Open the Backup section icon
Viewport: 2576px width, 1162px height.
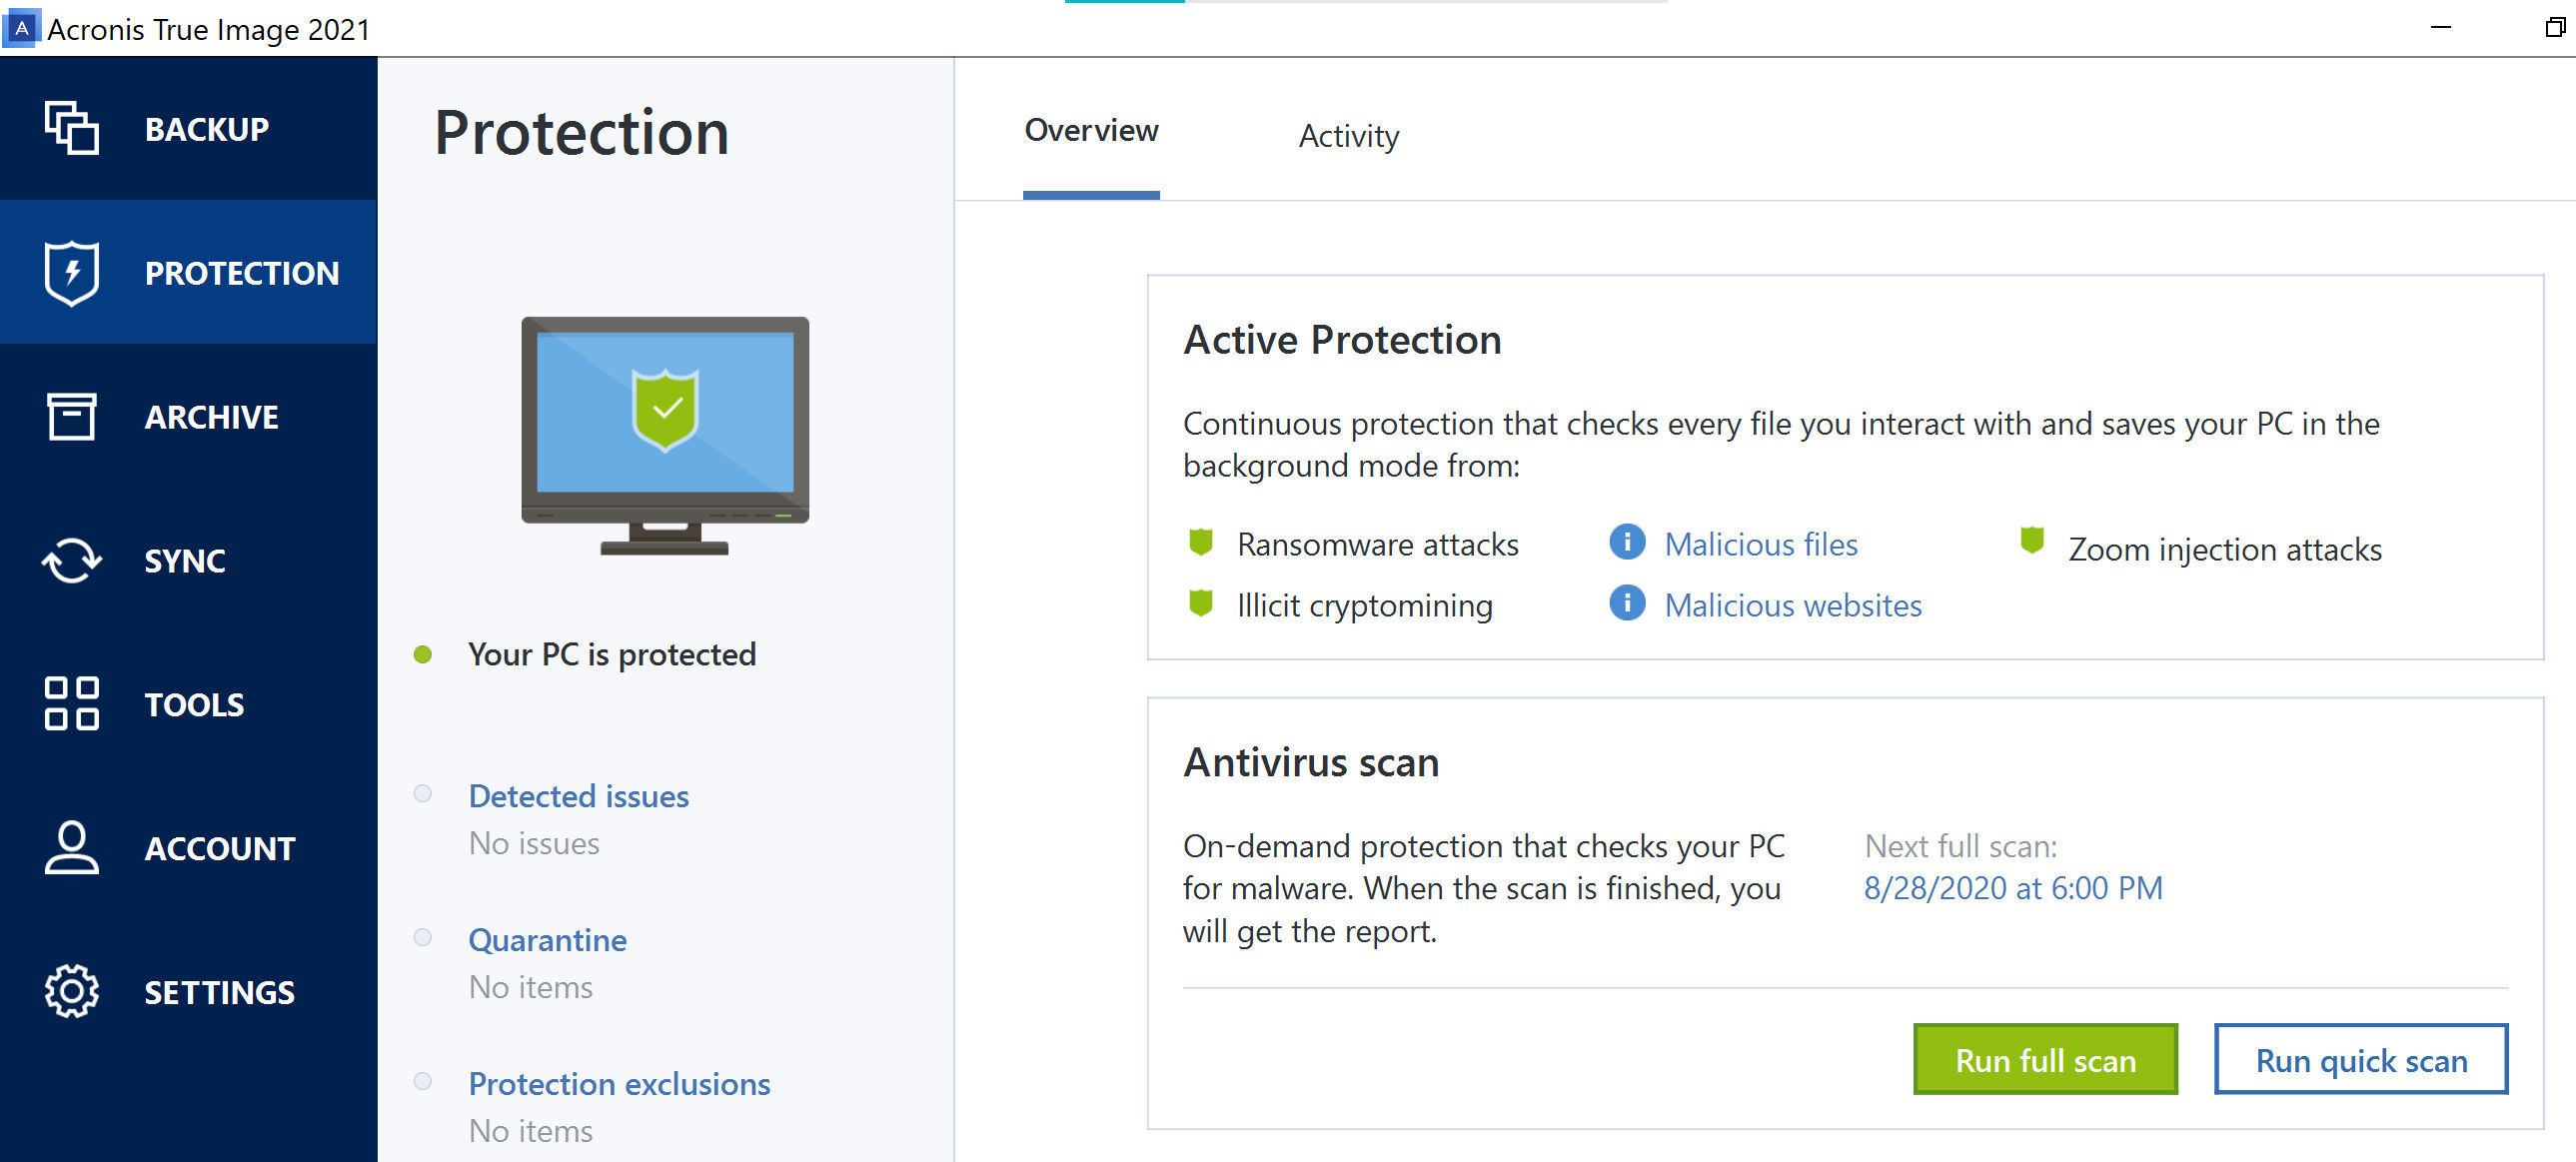click(71, 128)
